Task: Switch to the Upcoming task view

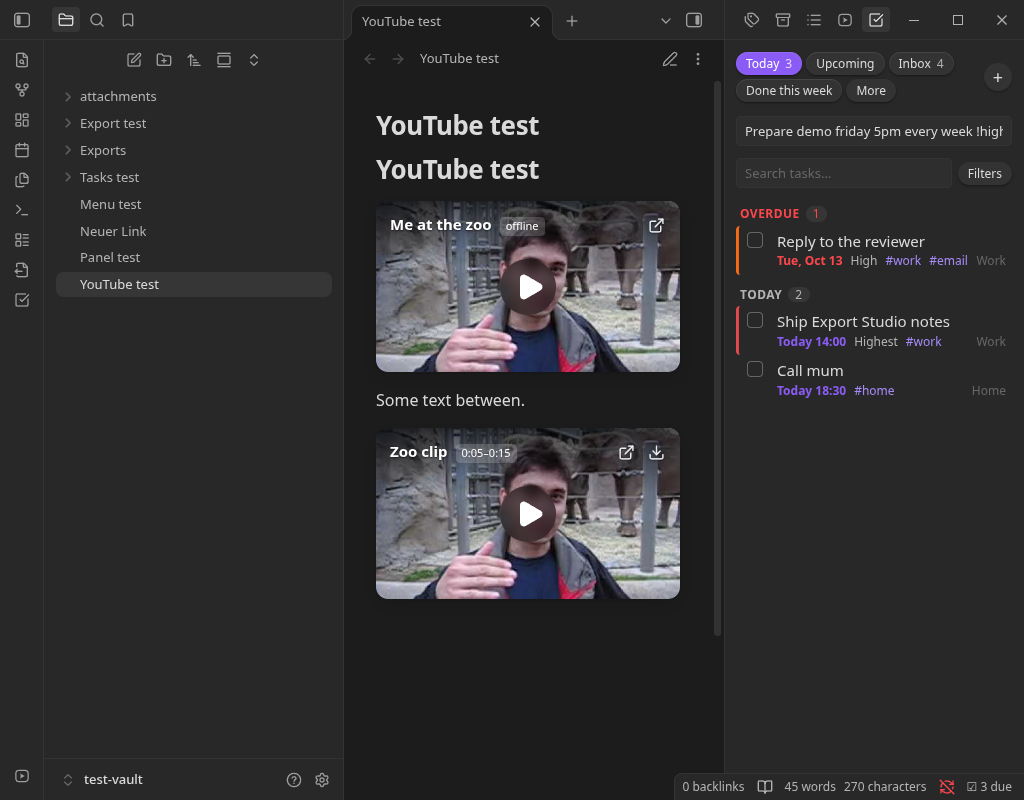Action: (844, 63)
